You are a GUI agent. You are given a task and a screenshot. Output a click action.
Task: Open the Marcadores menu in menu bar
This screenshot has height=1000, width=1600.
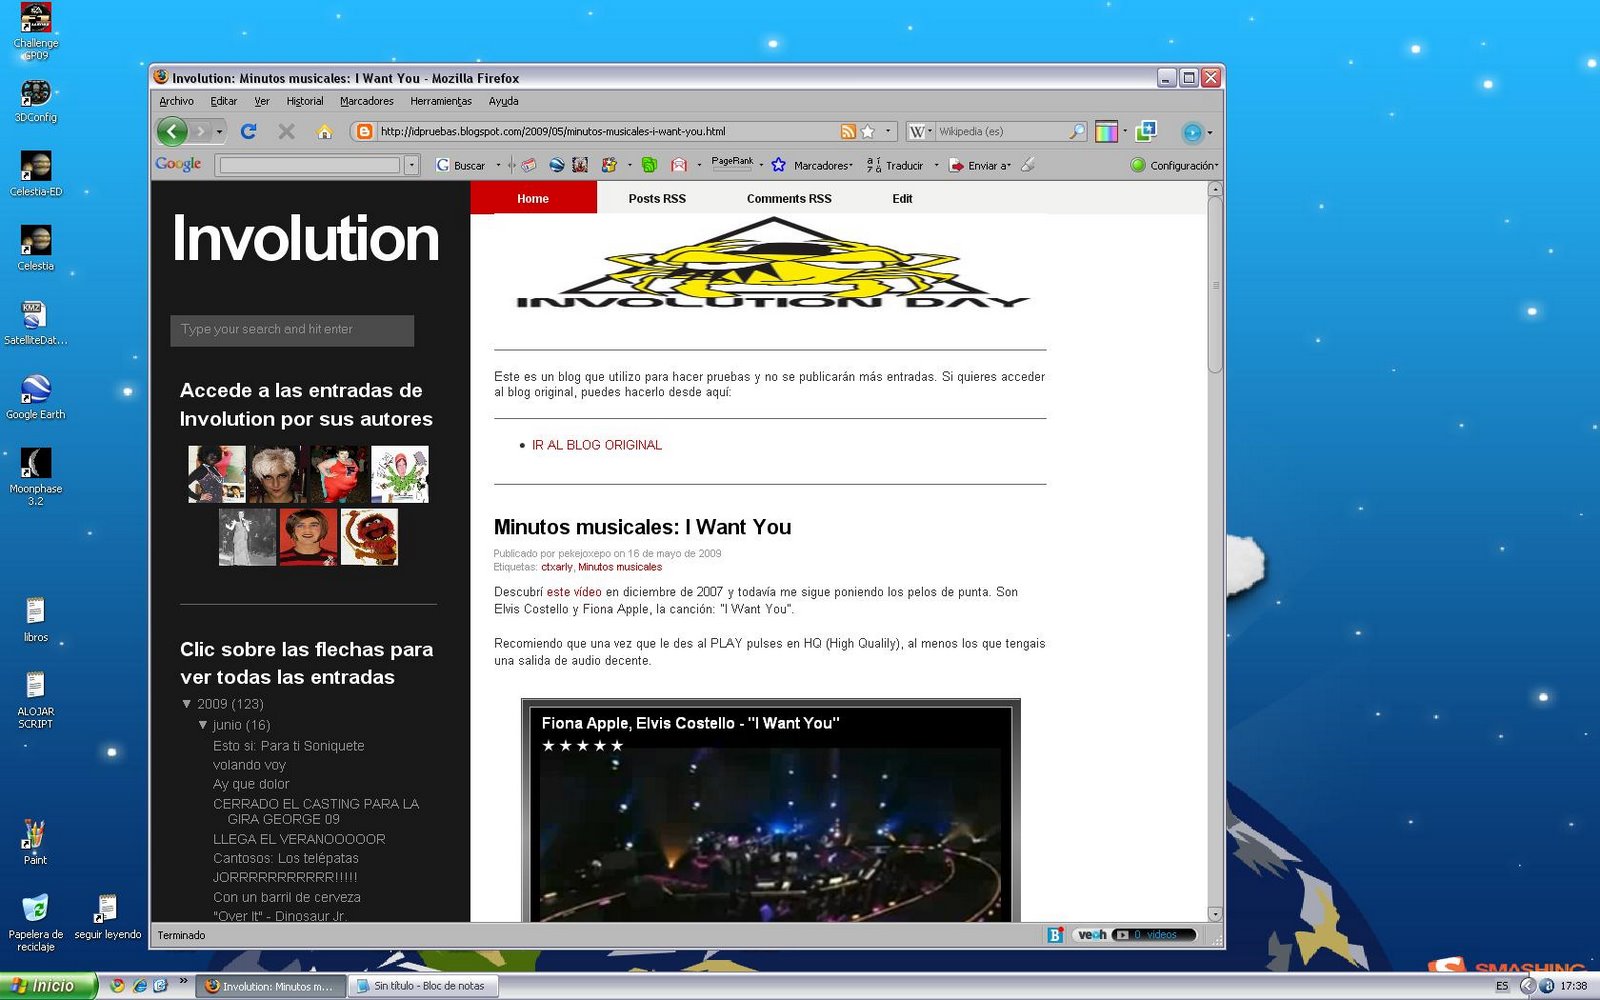click(367, 101)
